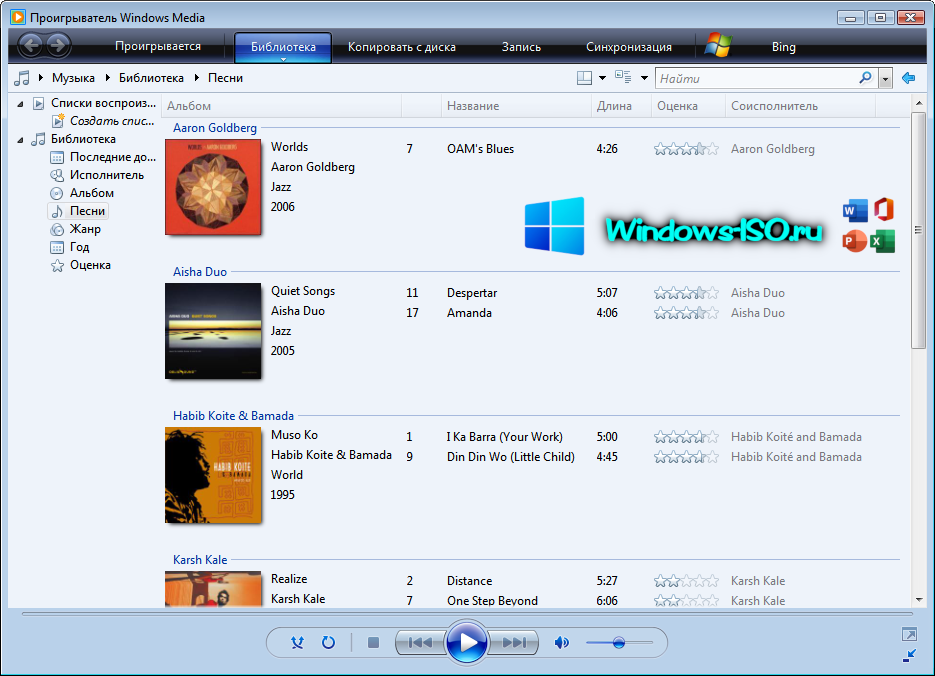Sort by the Соисполнитель column header

pyautogui.click(x=800, y=106)
